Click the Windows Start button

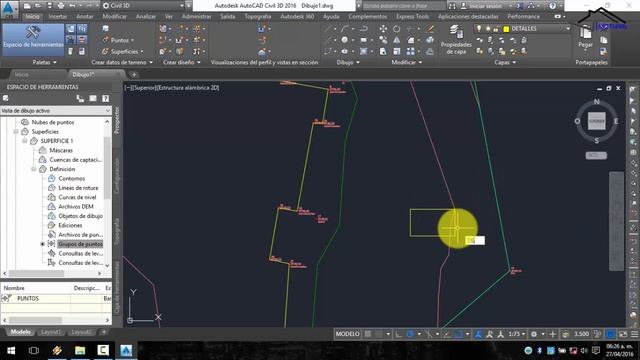tap(11, 351)
